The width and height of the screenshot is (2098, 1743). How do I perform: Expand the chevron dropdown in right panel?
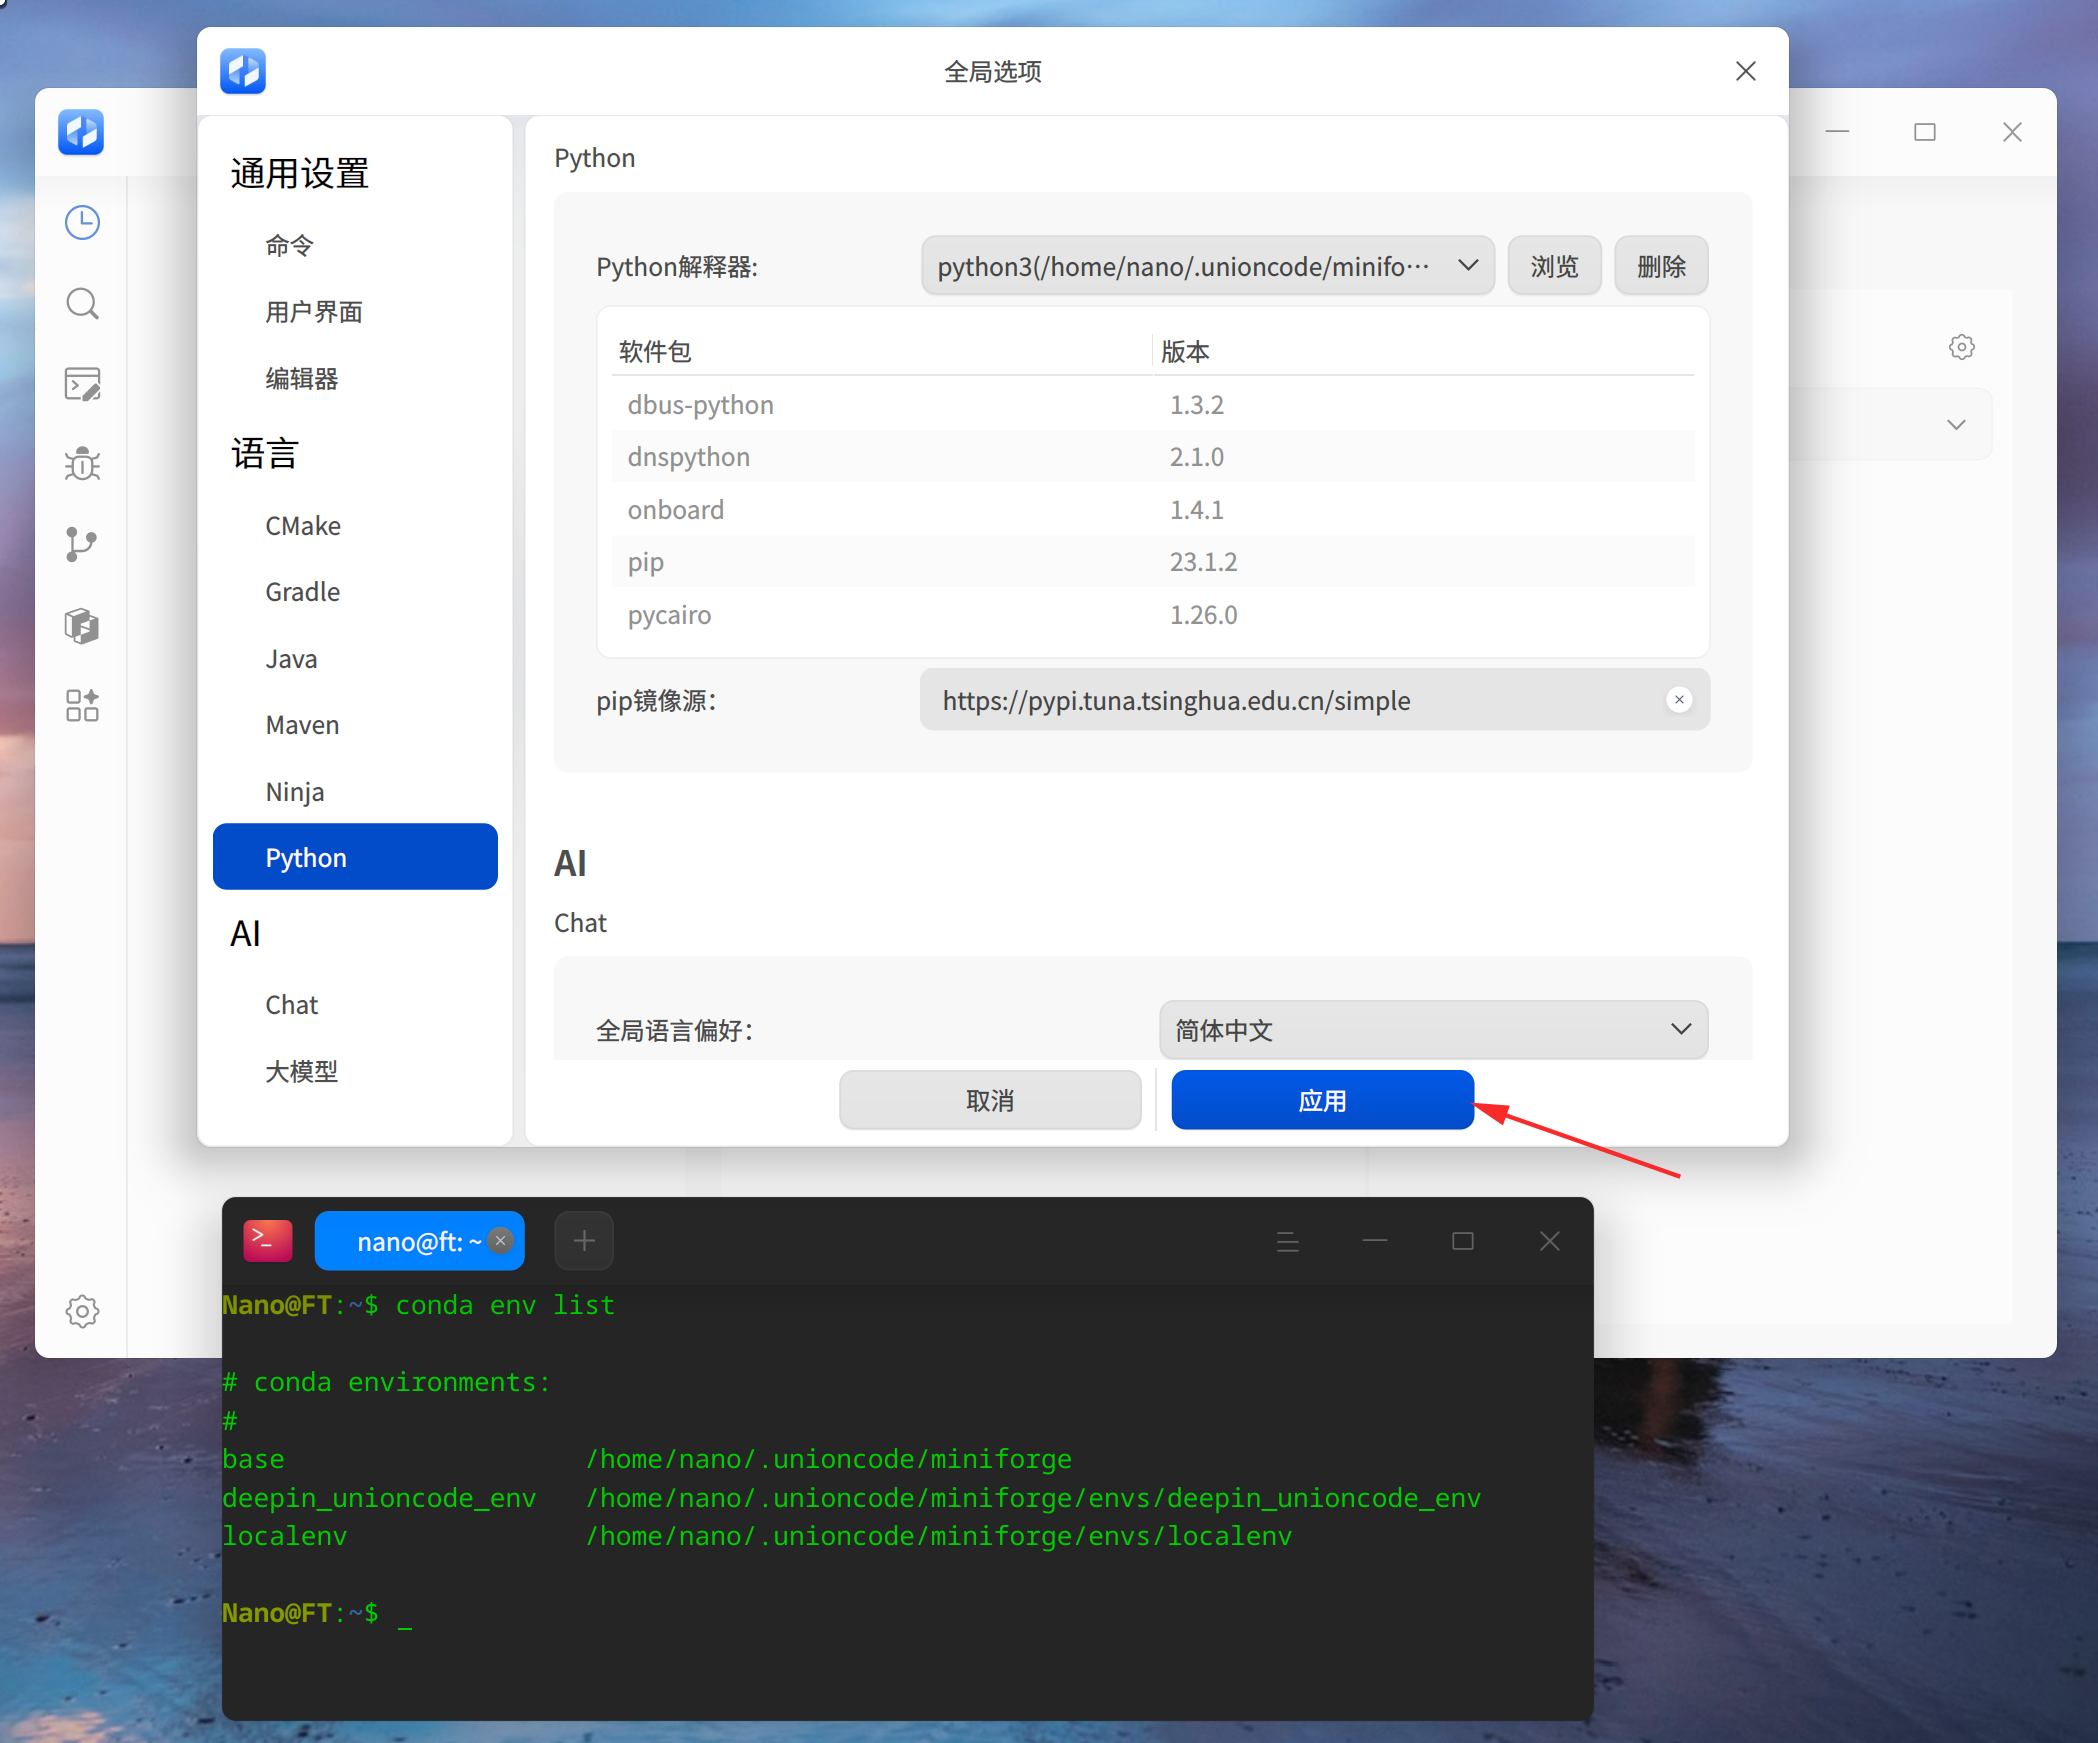1956,425
